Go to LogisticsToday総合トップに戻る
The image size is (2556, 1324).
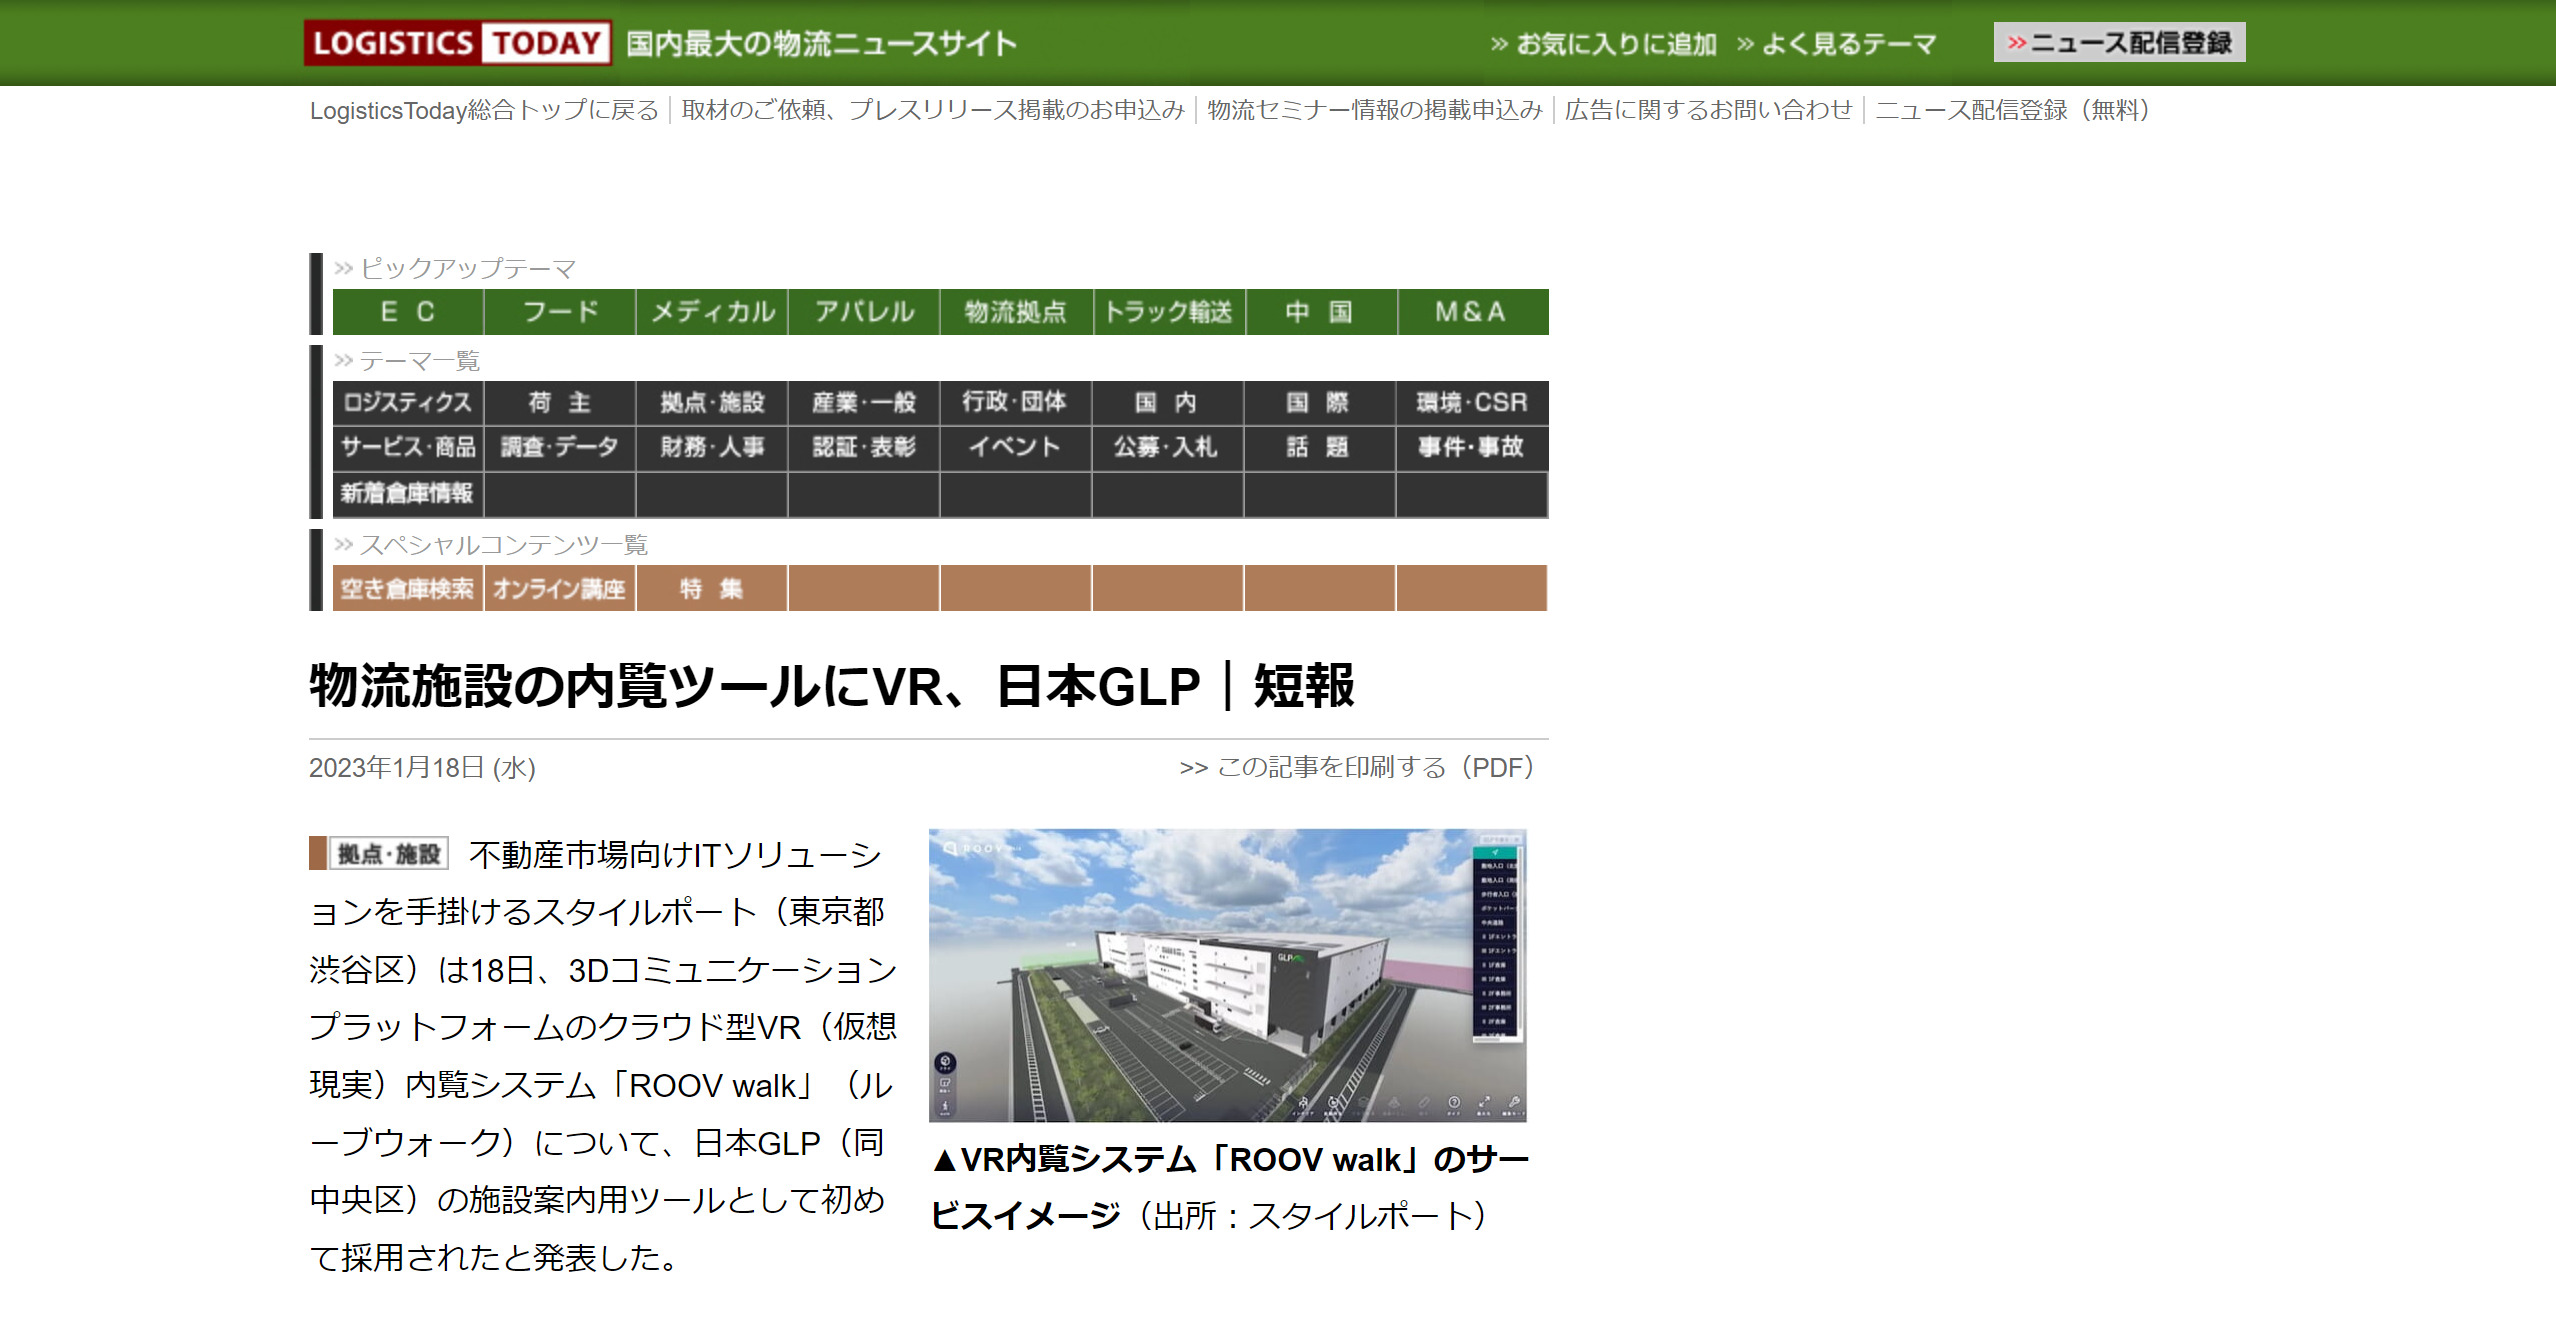[484, 110]
